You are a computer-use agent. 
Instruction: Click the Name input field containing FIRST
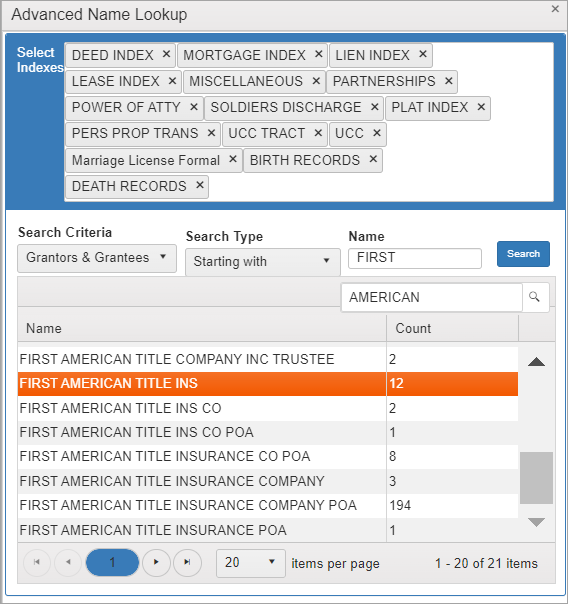[x=415, y=258]
